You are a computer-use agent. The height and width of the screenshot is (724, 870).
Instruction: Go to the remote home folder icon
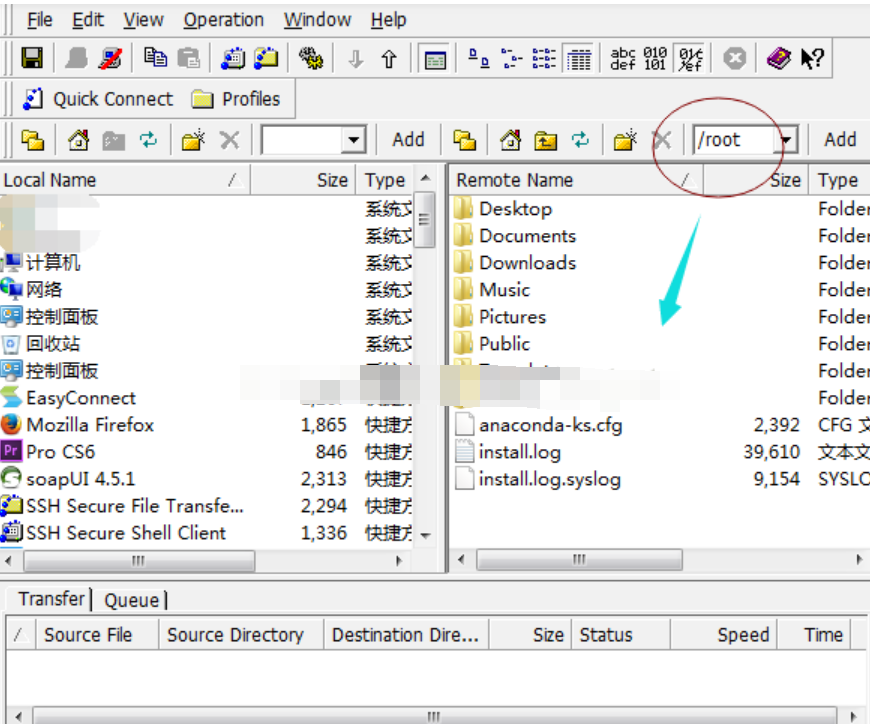(x=511, y=140)
